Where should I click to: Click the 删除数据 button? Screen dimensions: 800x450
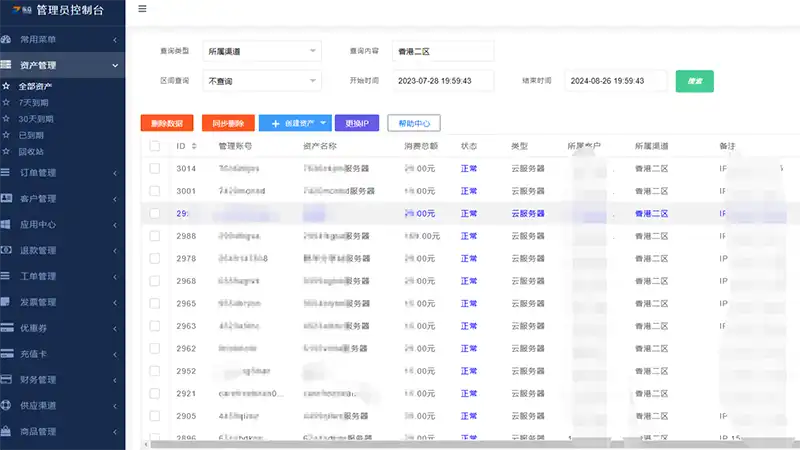[167, 123]
